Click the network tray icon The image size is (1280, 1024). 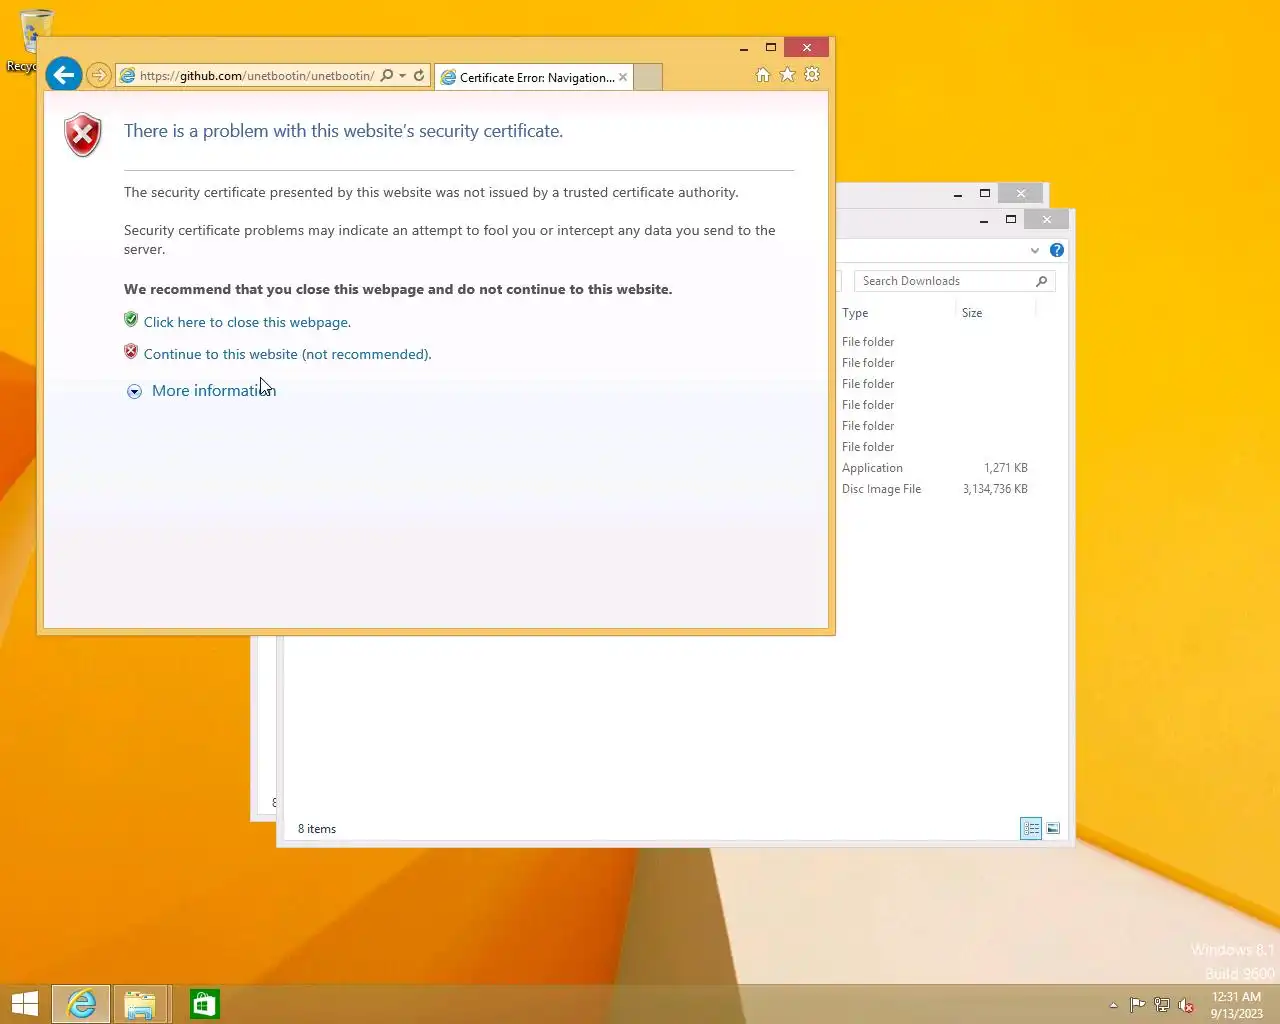point(1161,1005)
